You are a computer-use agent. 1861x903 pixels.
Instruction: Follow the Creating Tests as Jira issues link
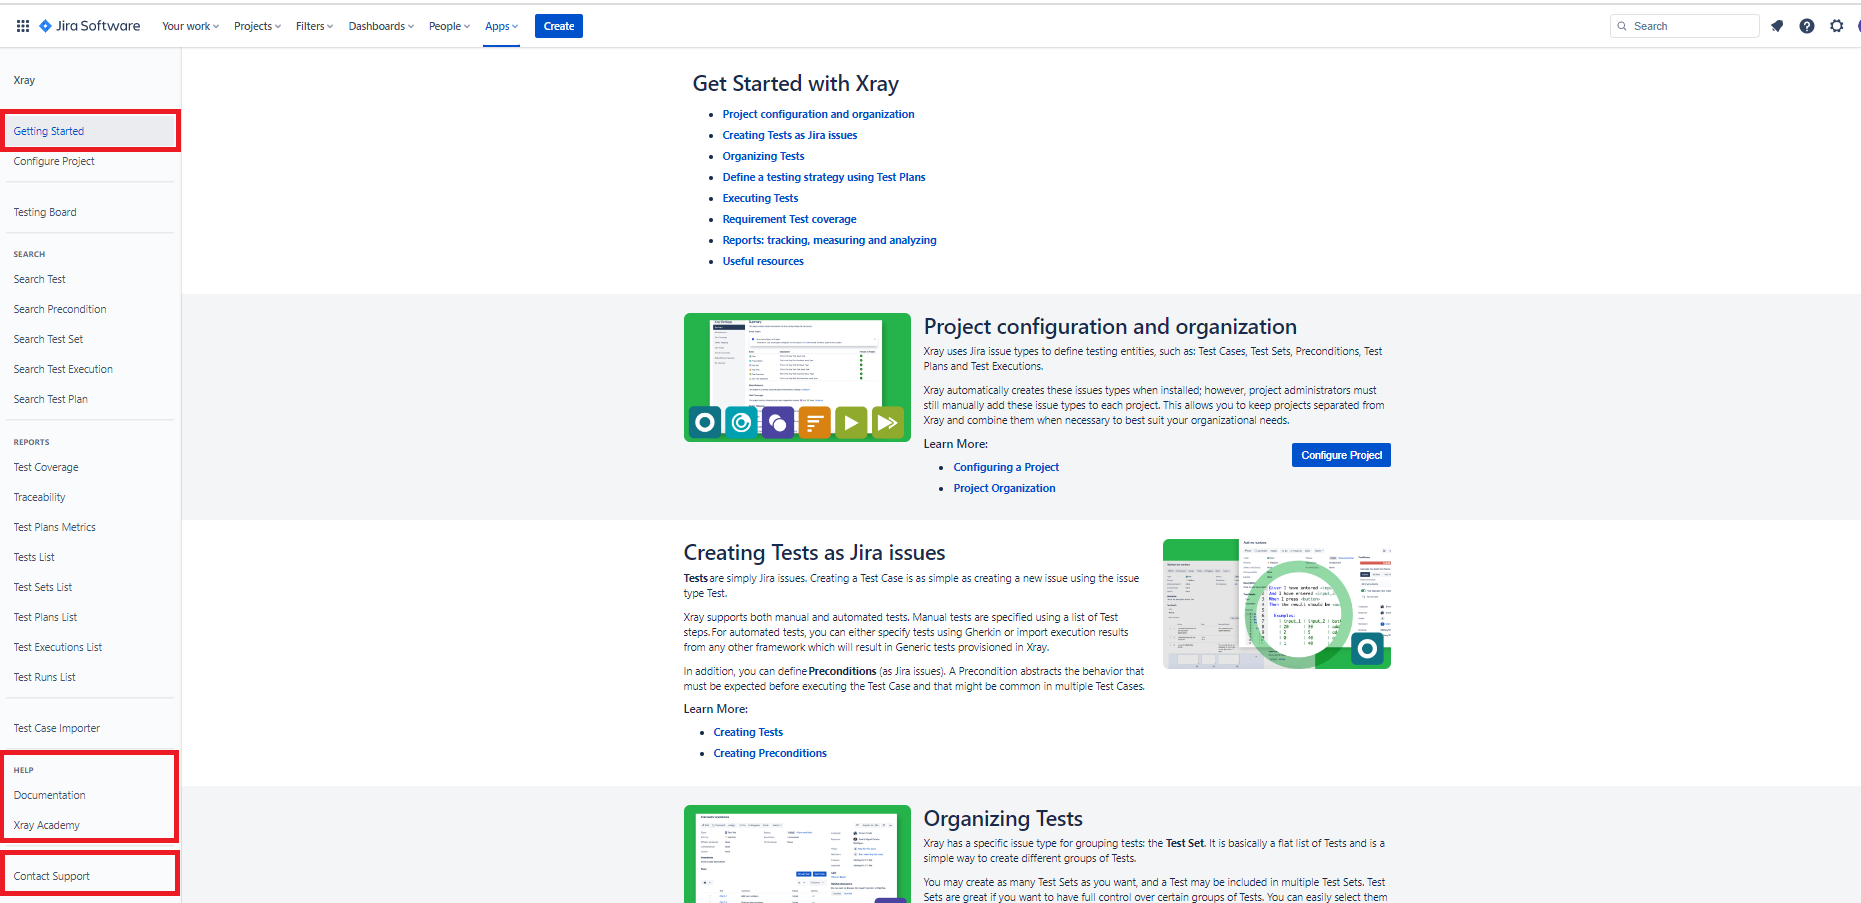tap(790, 135)
